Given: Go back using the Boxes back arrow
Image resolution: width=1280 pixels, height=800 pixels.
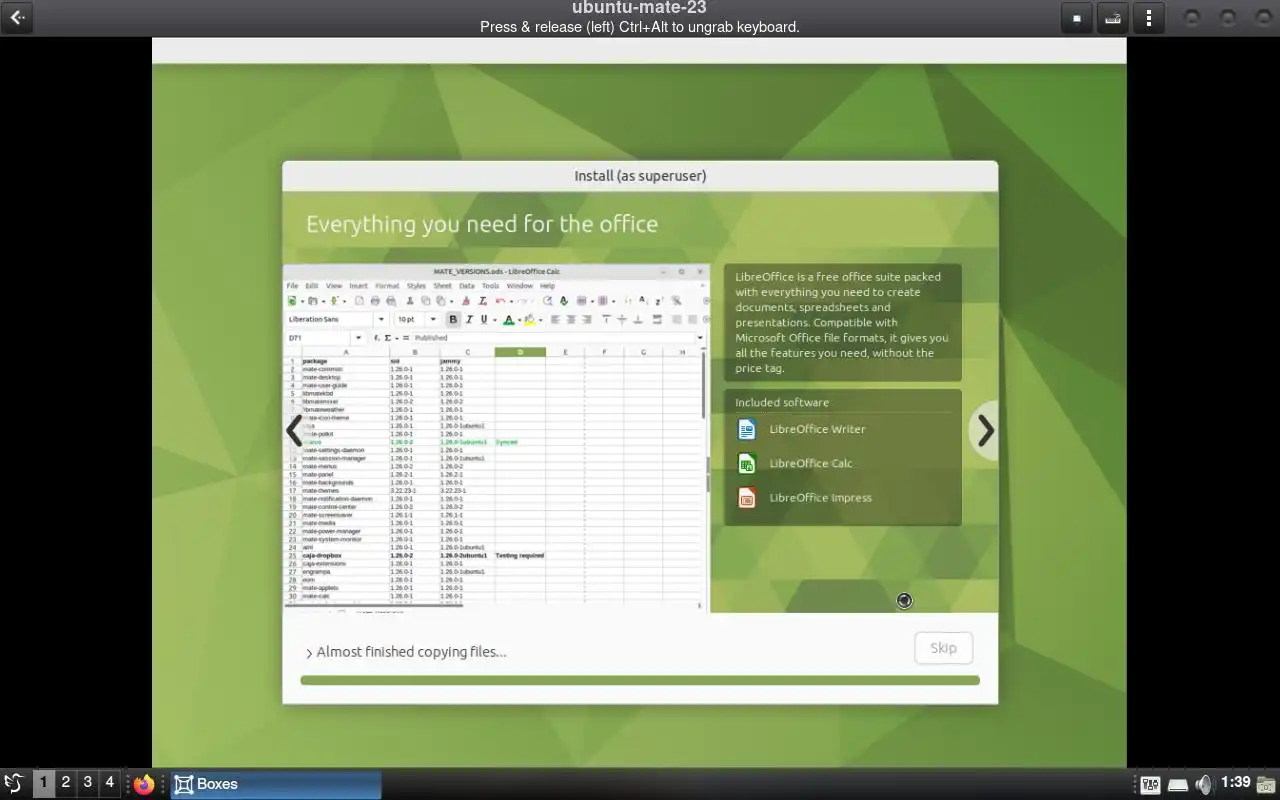Looking at the screenshot, I should (x=17, y=18).
